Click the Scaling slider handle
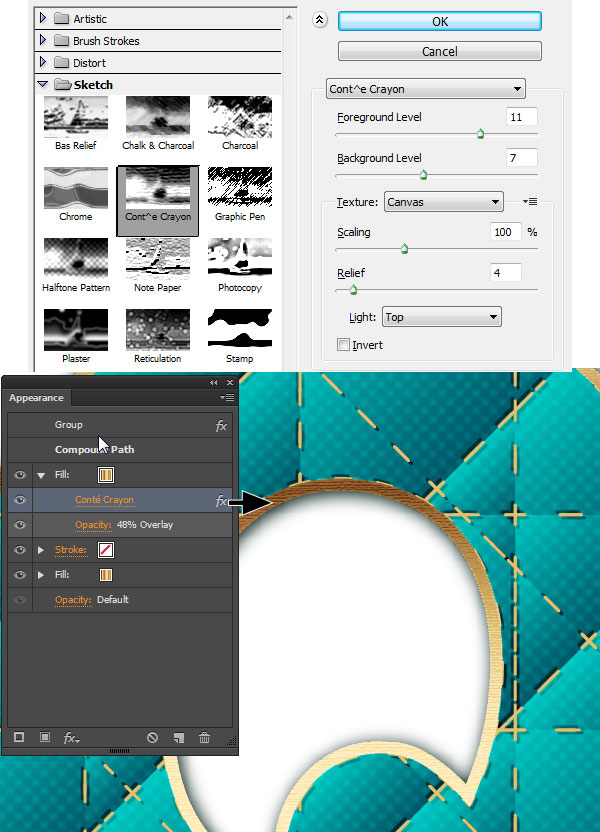The width and height of the screenshot is (600, 832). [404, 248]
